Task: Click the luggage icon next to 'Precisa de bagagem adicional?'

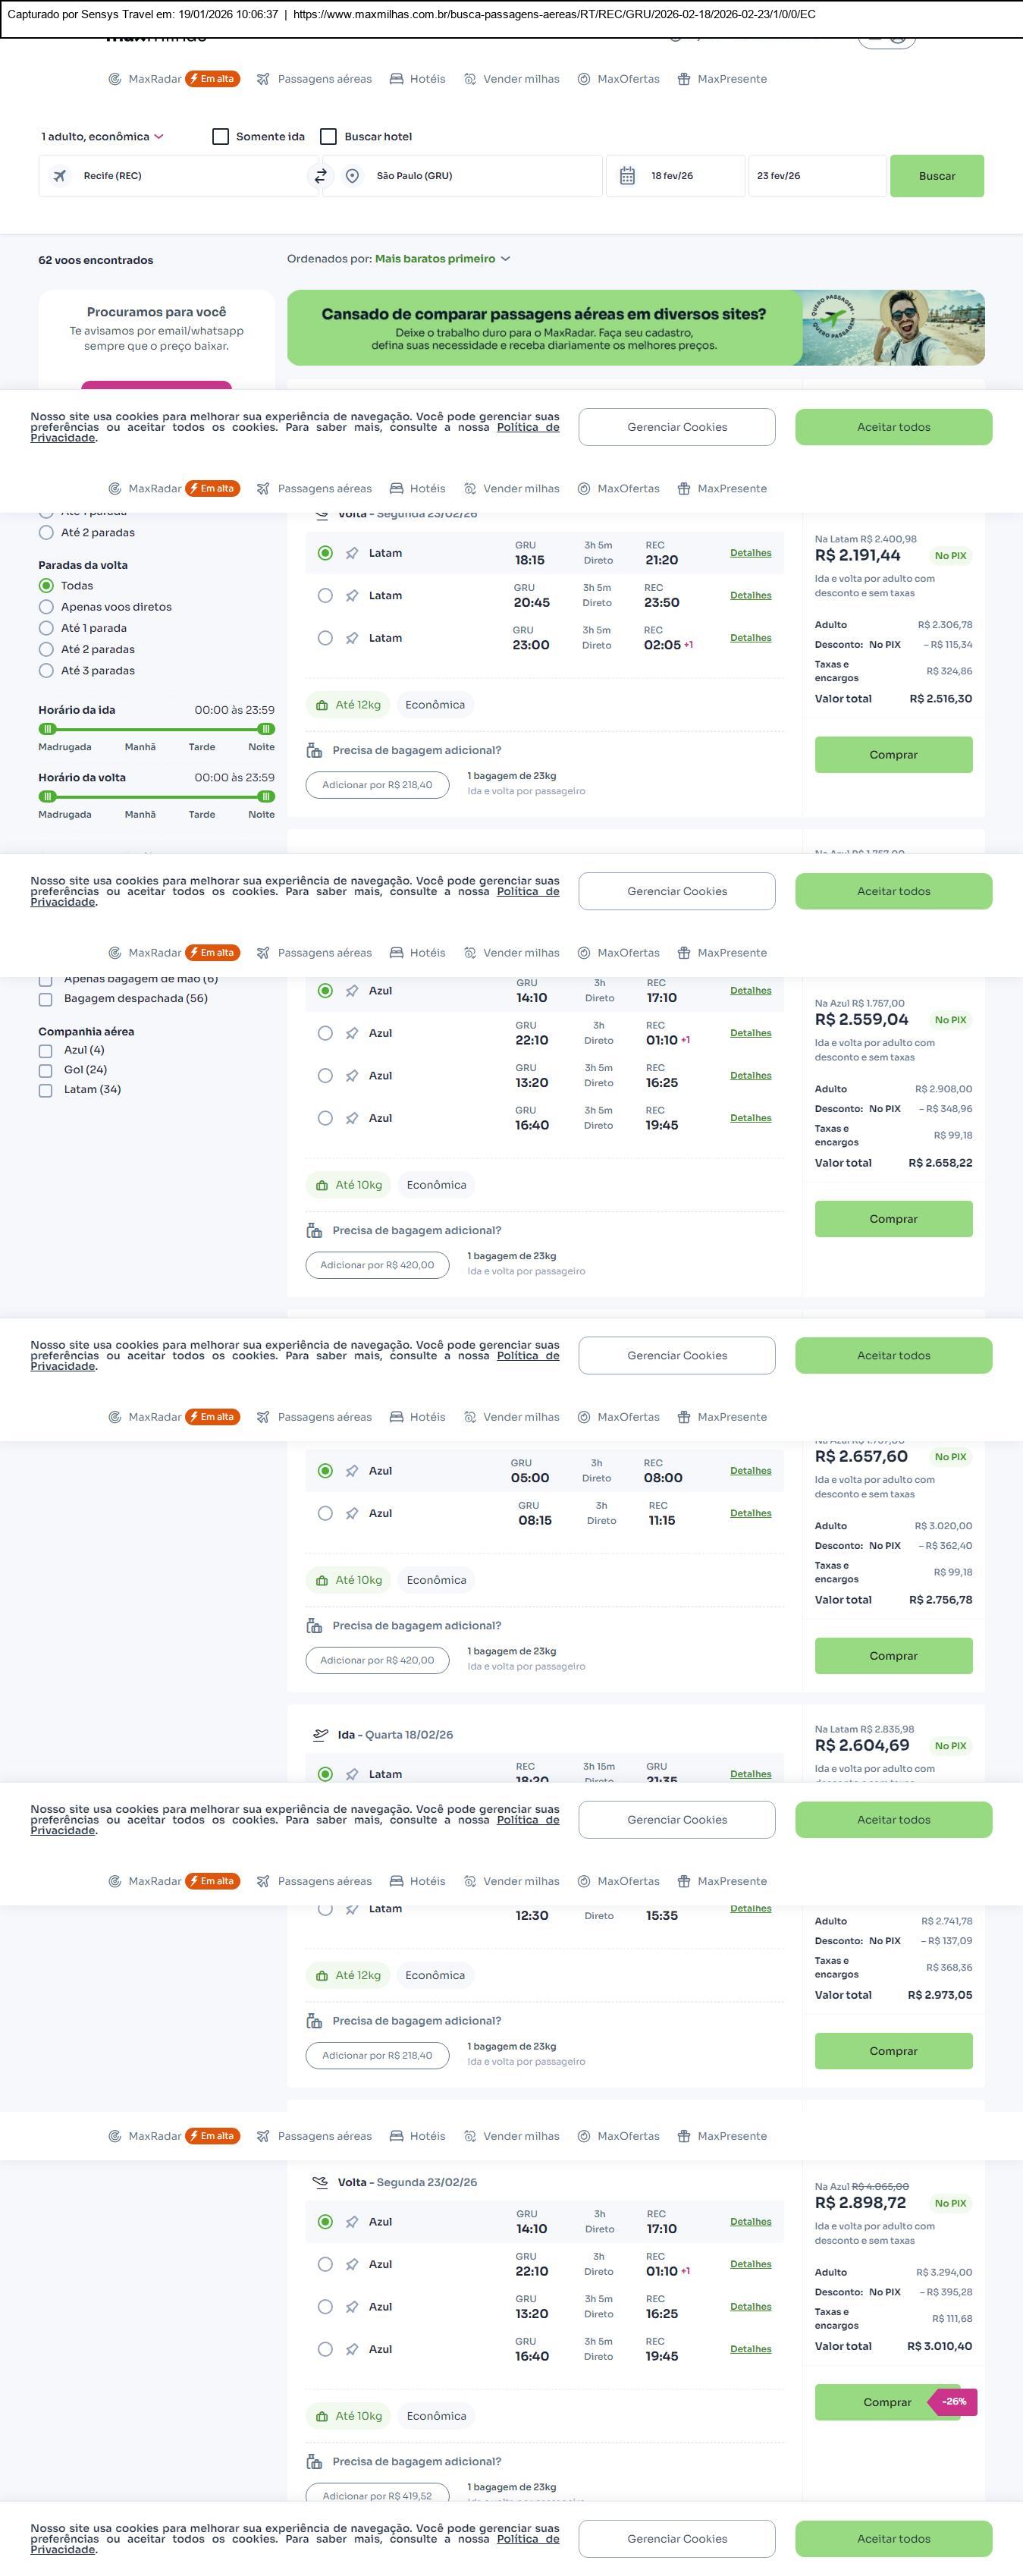Action: [x=314, y=751]
